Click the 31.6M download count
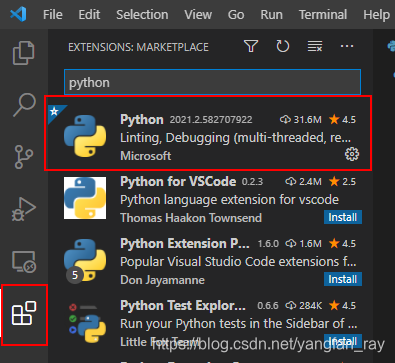This screenshot has width=395, height=363. (301, 120)
